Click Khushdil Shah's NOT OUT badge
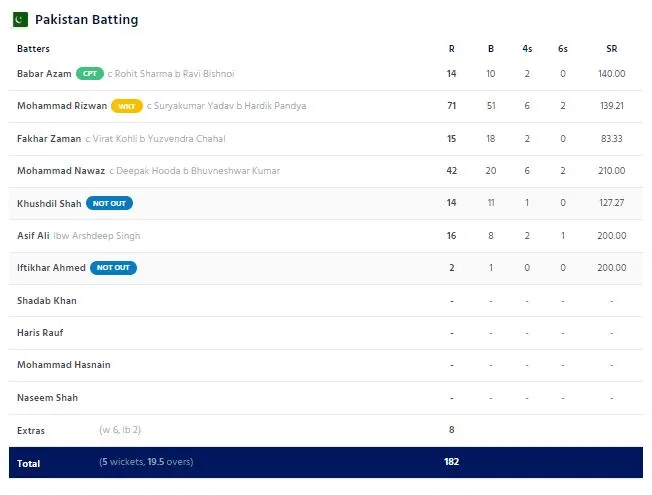652x495 pixels. [109, 203]
